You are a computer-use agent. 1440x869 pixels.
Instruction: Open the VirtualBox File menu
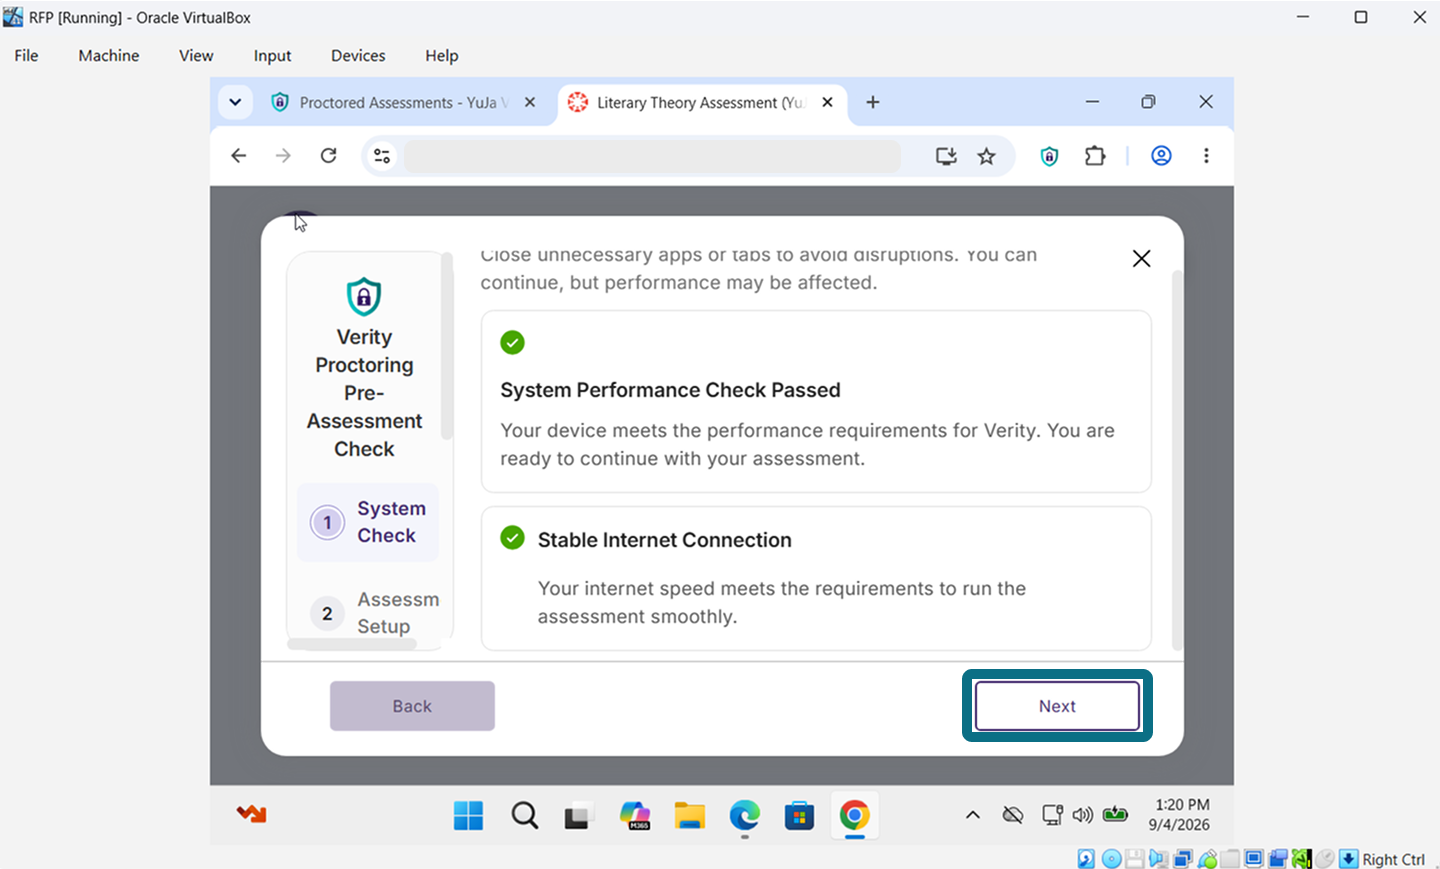point(26,55)
